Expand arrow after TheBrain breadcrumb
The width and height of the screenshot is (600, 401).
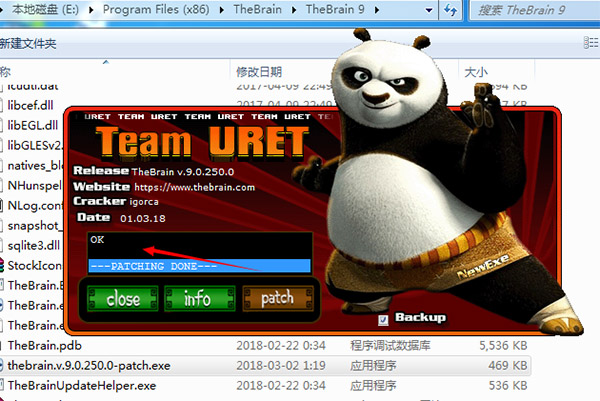[294, 10]
